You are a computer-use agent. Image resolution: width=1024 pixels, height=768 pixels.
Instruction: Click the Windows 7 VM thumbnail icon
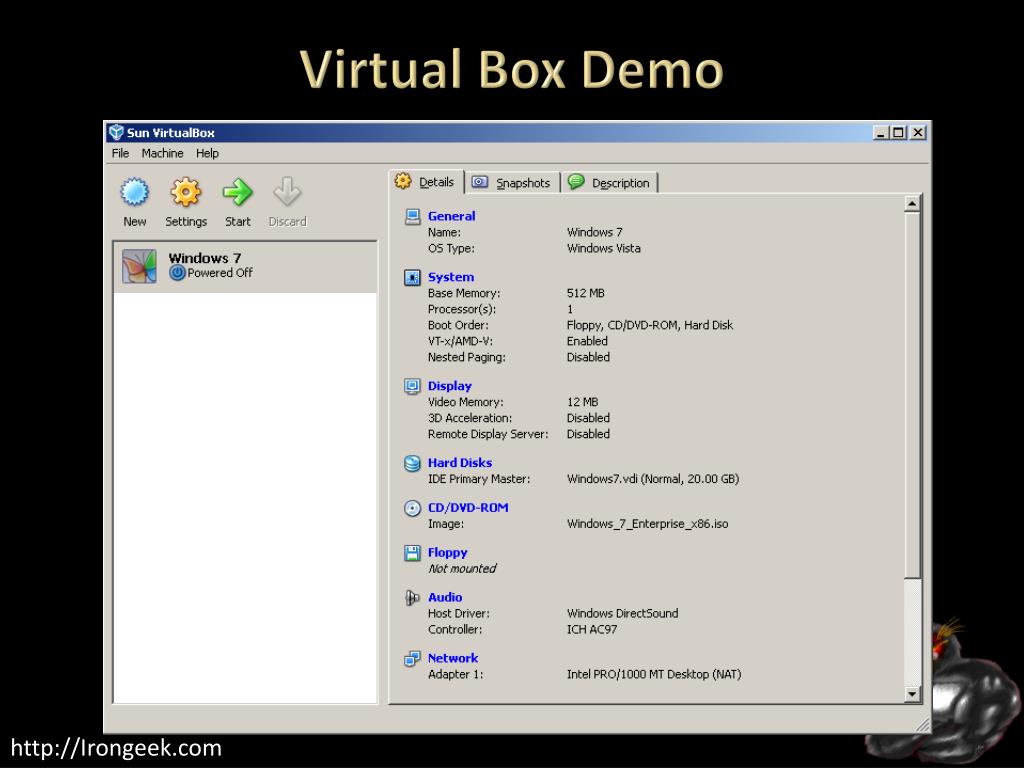(139, 266)
